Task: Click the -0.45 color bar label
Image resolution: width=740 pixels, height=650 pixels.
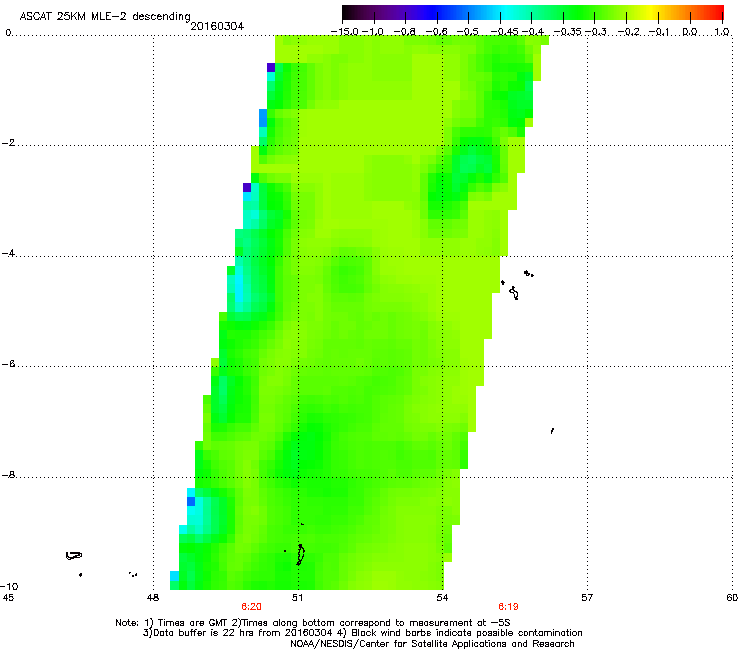Action: point(505,32)
